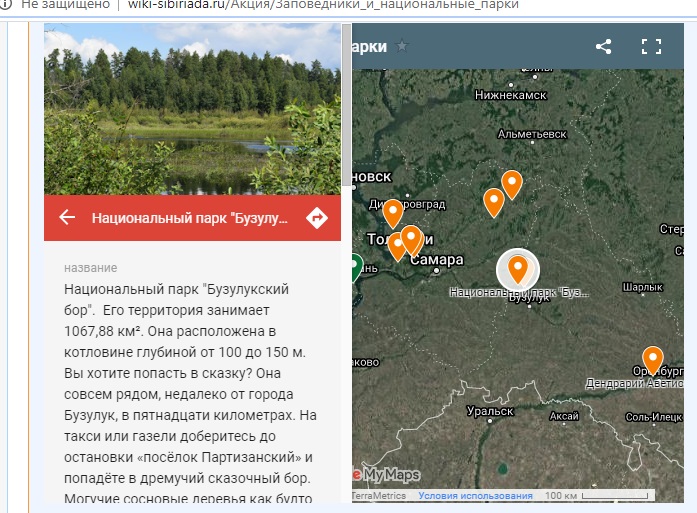This screenshot has height=513, width=697.
Task: Click the back arrow in red header
Action: click(67, 217)
